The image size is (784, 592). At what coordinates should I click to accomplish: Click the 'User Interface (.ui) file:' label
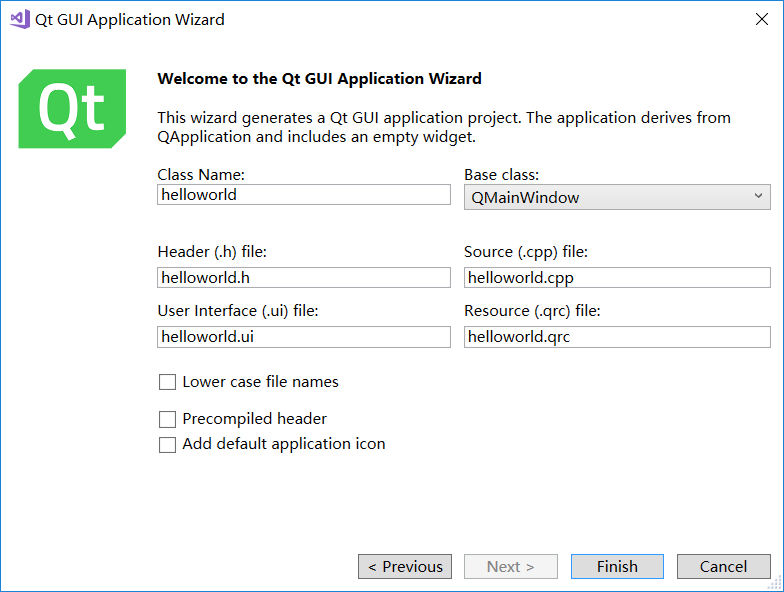238,311
